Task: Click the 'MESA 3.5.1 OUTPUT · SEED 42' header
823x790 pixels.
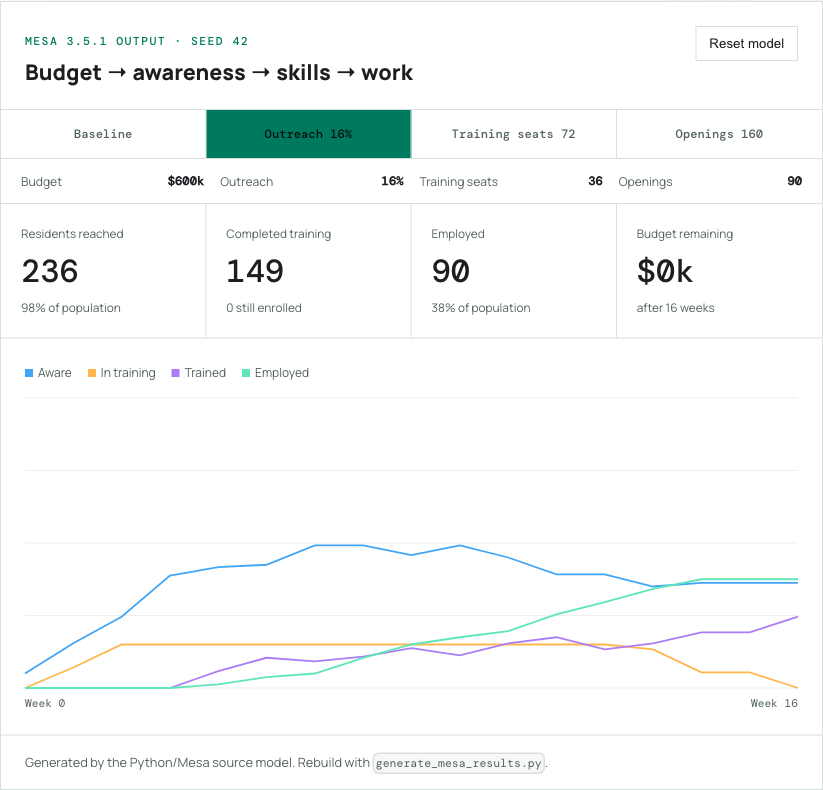Action: tap(136, 41)
